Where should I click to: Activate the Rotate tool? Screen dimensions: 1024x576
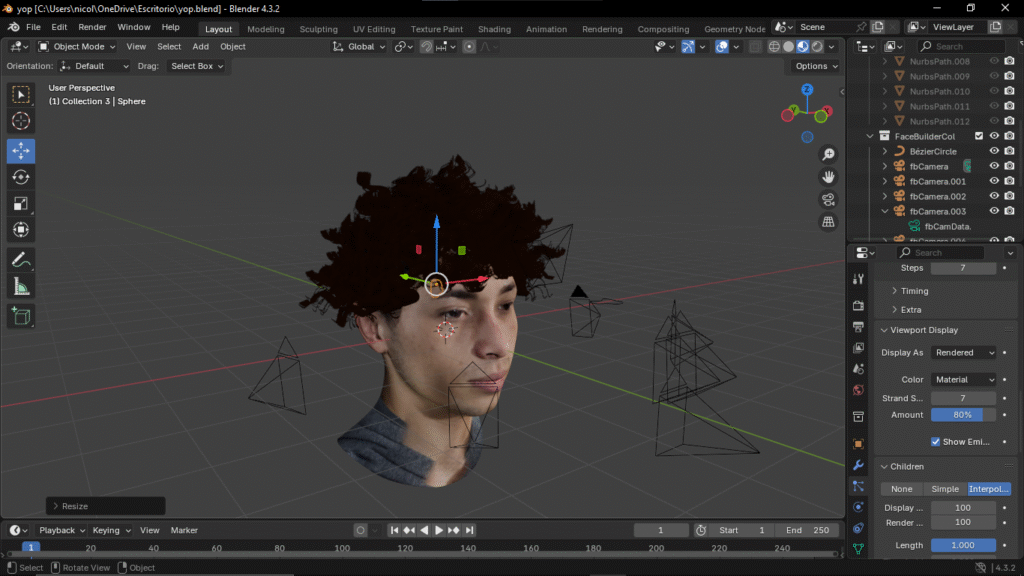tap(21, 177)
